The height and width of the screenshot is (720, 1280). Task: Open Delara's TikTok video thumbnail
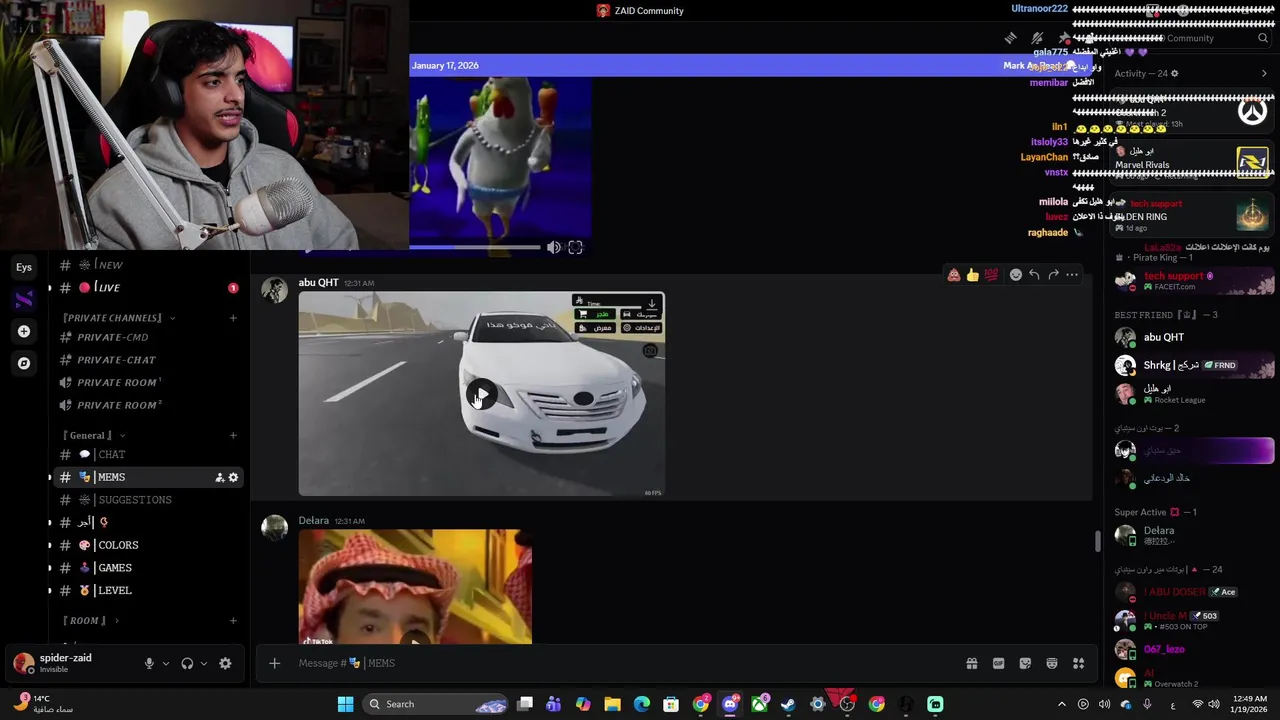click(x=415, y=587)
